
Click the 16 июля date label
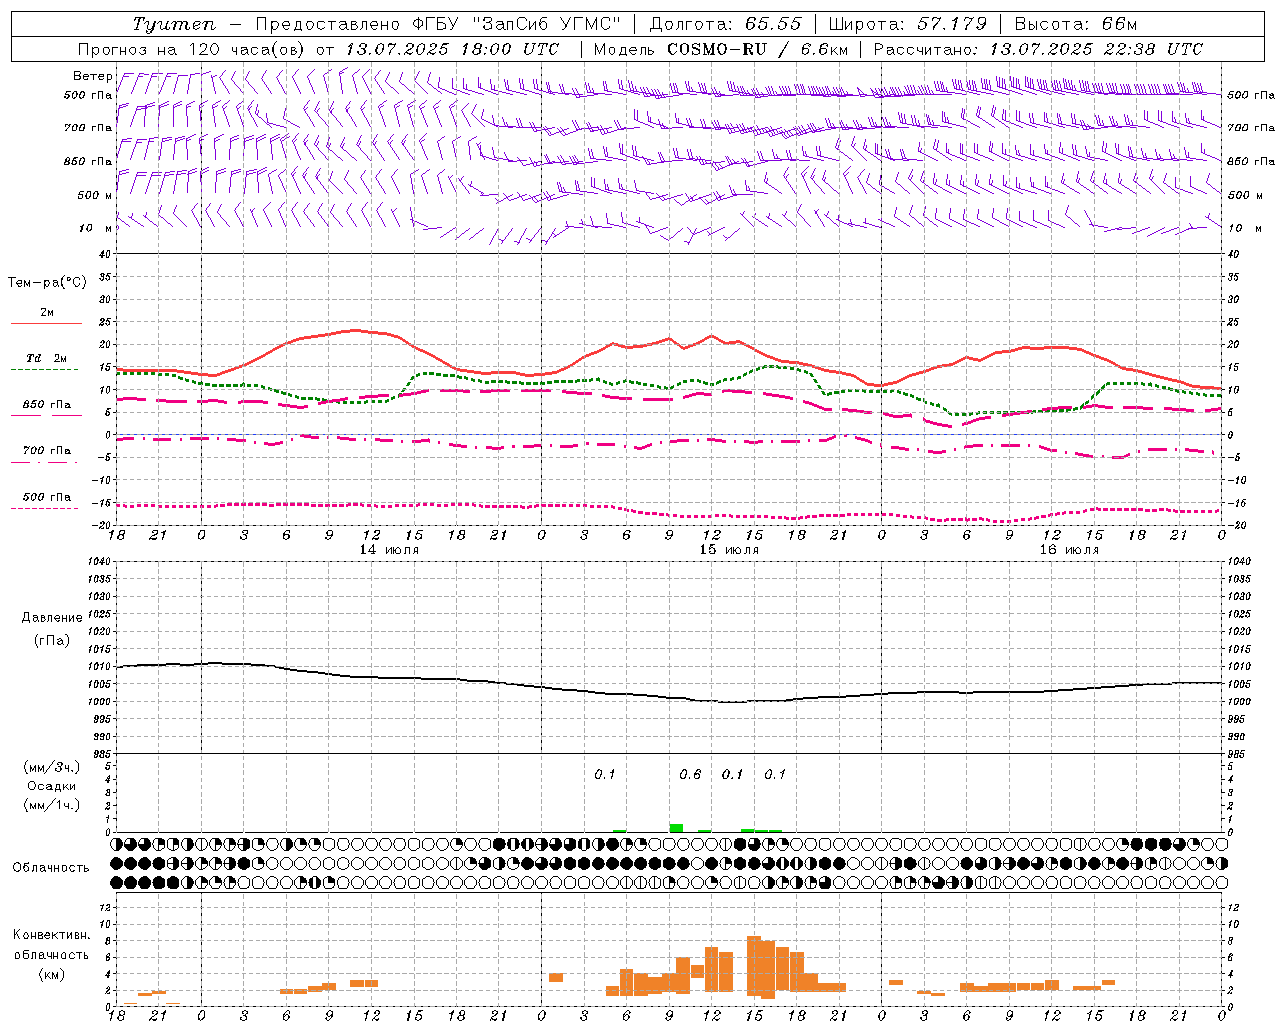pos(1069,550)
